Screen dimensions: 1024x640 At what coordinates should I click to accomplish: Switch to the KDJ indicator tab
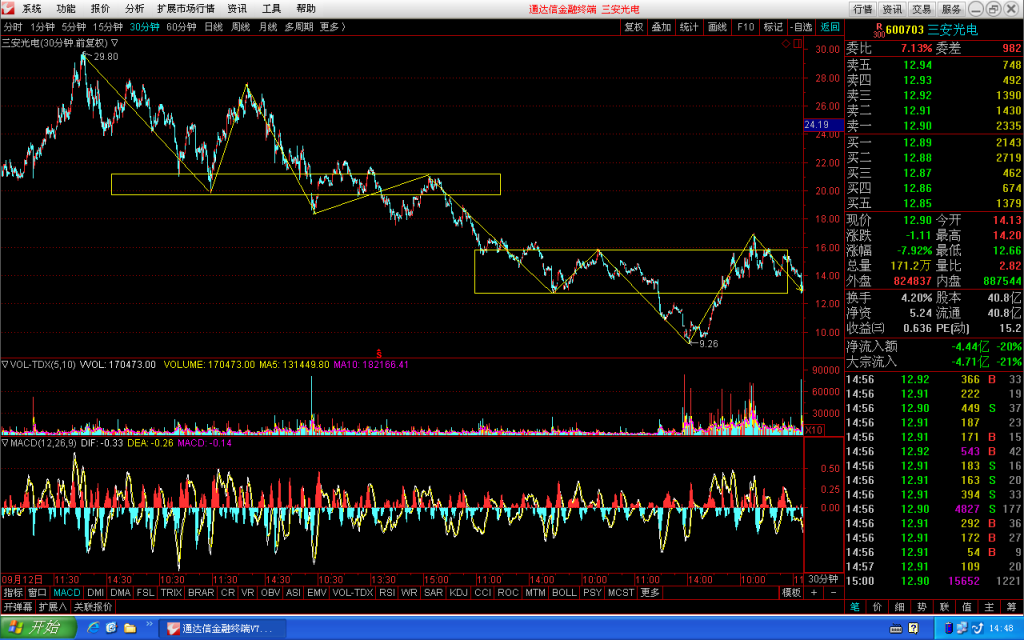[x=458, y=592]
